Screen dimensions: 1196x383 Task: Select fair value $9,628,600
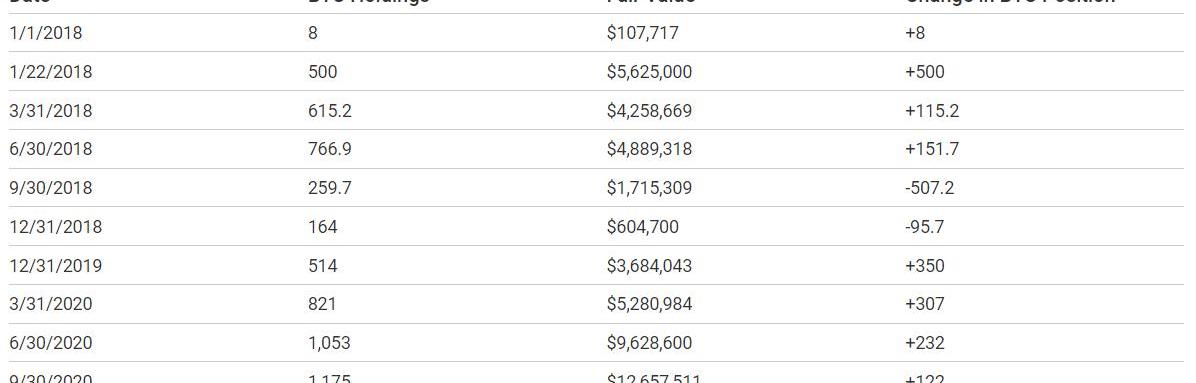(x=649, y=343)
